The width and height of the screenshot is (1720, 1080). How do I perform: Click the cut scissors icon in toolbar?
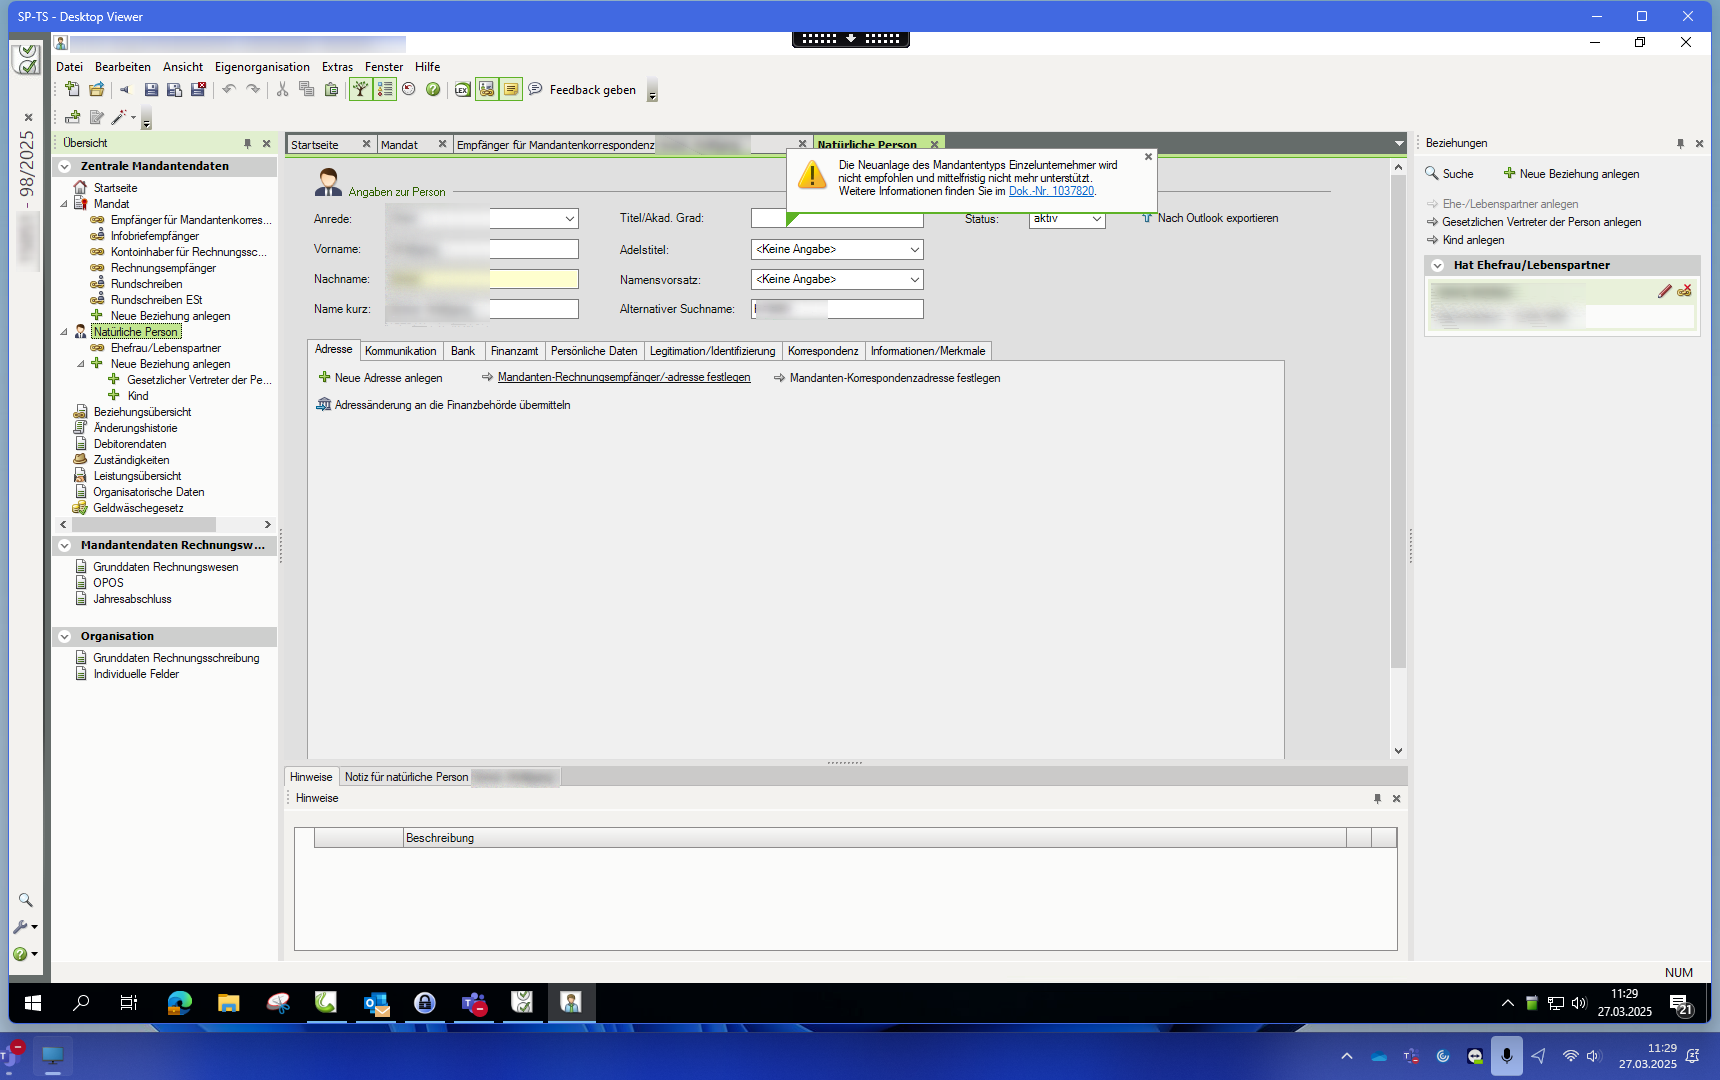pos(283,90)
